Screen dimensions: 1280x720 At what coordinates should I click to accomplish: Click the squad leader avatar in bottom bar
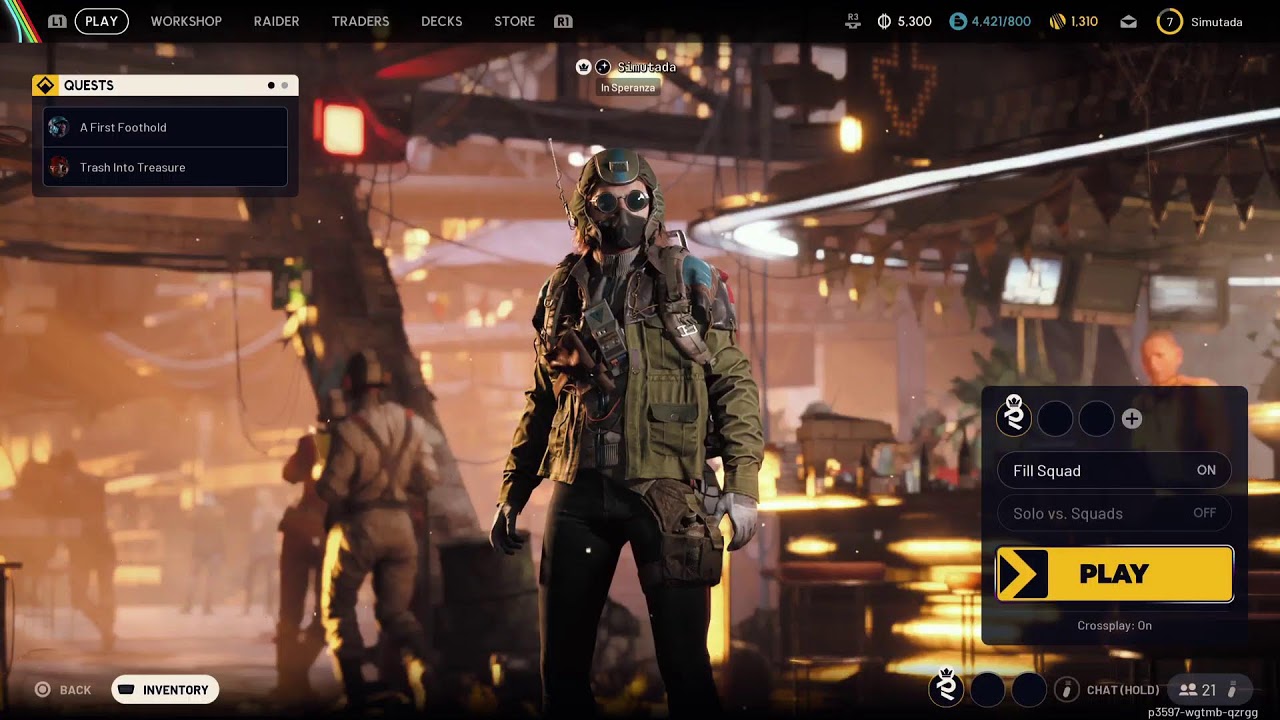pyautogui.click(x=946, y=688)
